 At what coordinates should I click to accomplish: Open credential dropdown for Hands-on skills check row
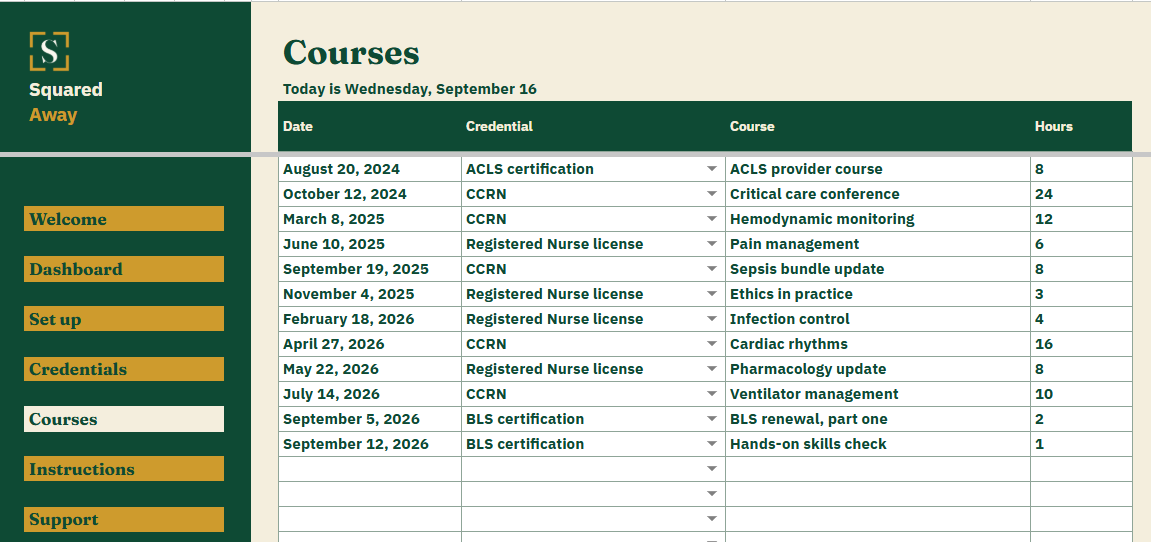point(711,444)
